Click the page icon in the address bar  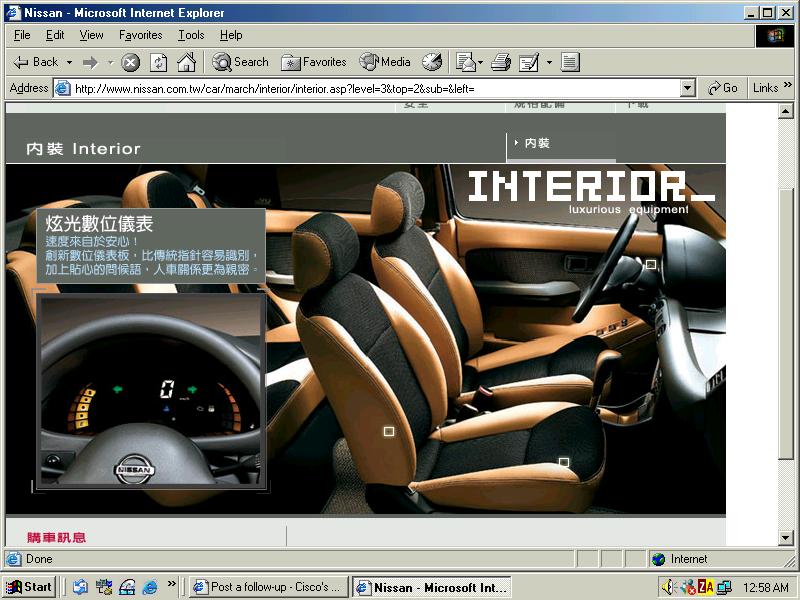[63, 88]
